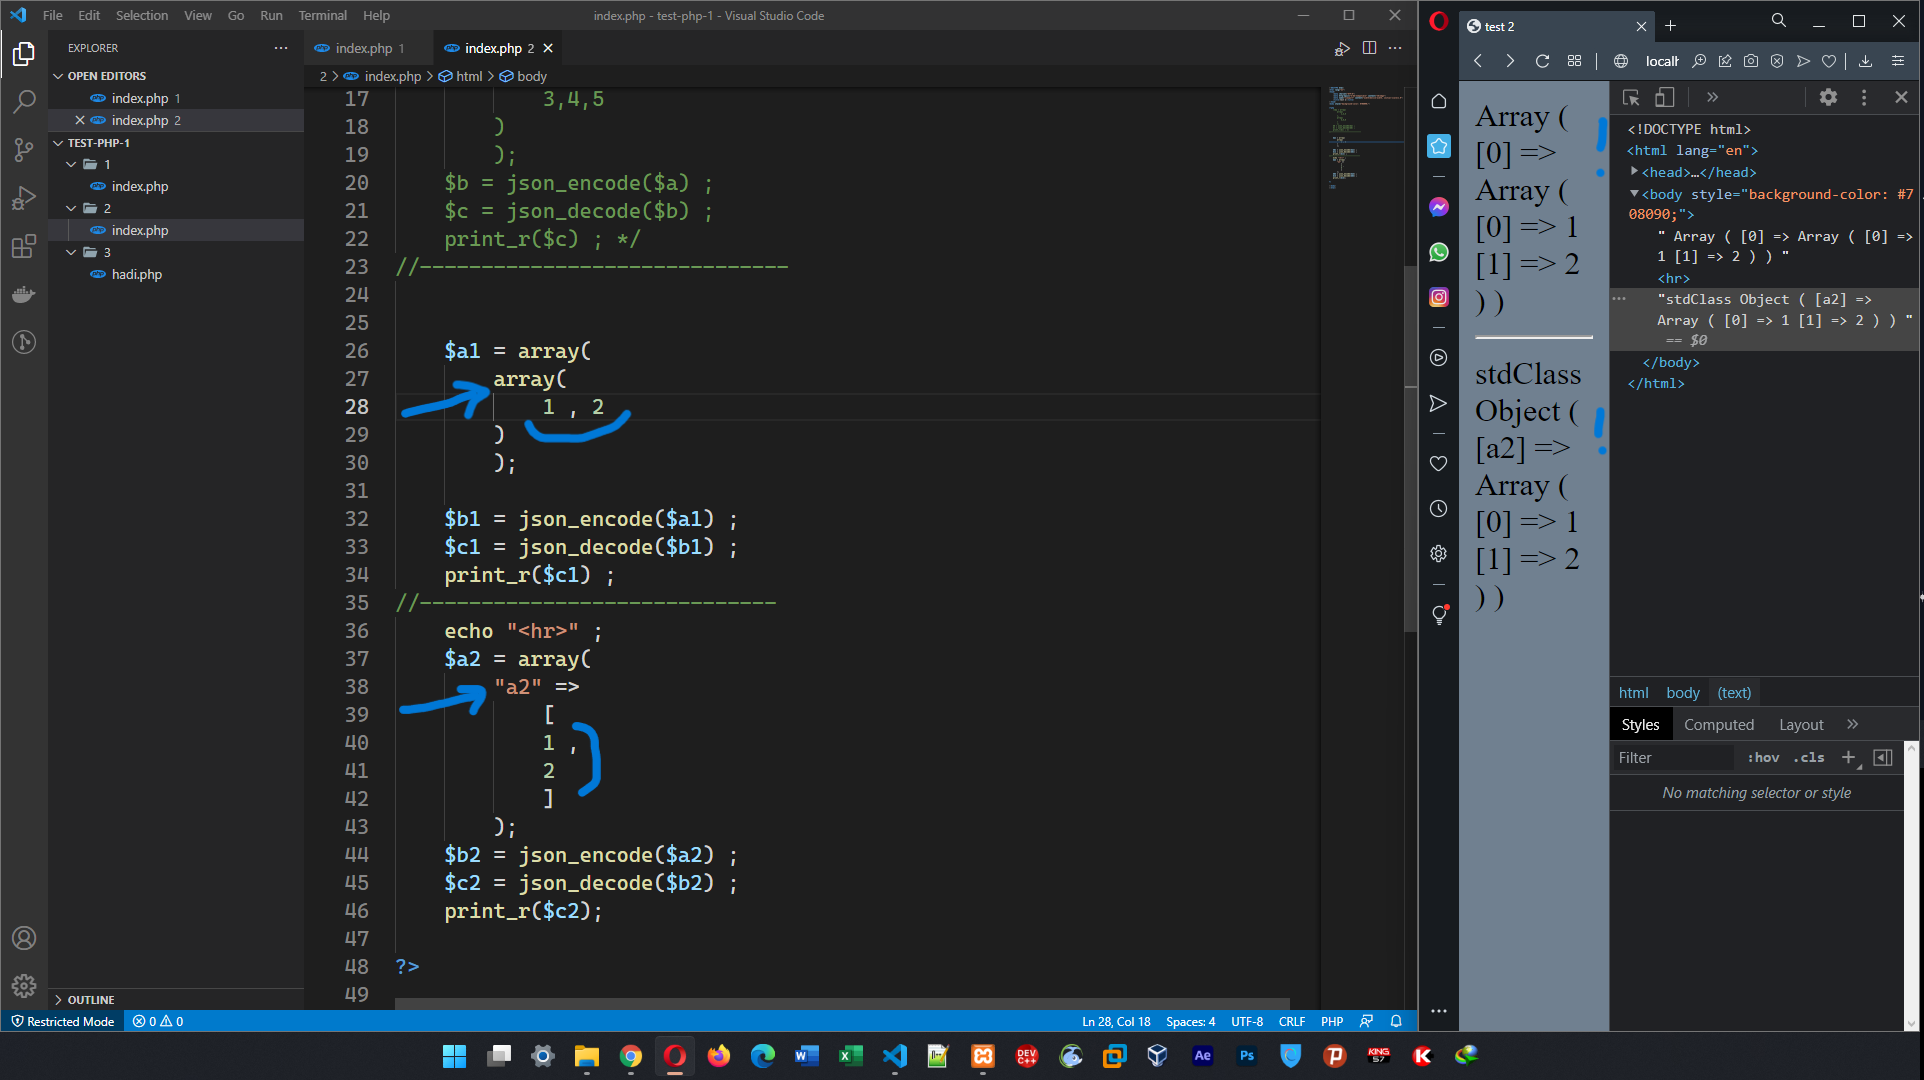The image size is (1924, 1080).
Task: Click the split editor right icon
Action: pyautogui.click(x=1369, y=48)
